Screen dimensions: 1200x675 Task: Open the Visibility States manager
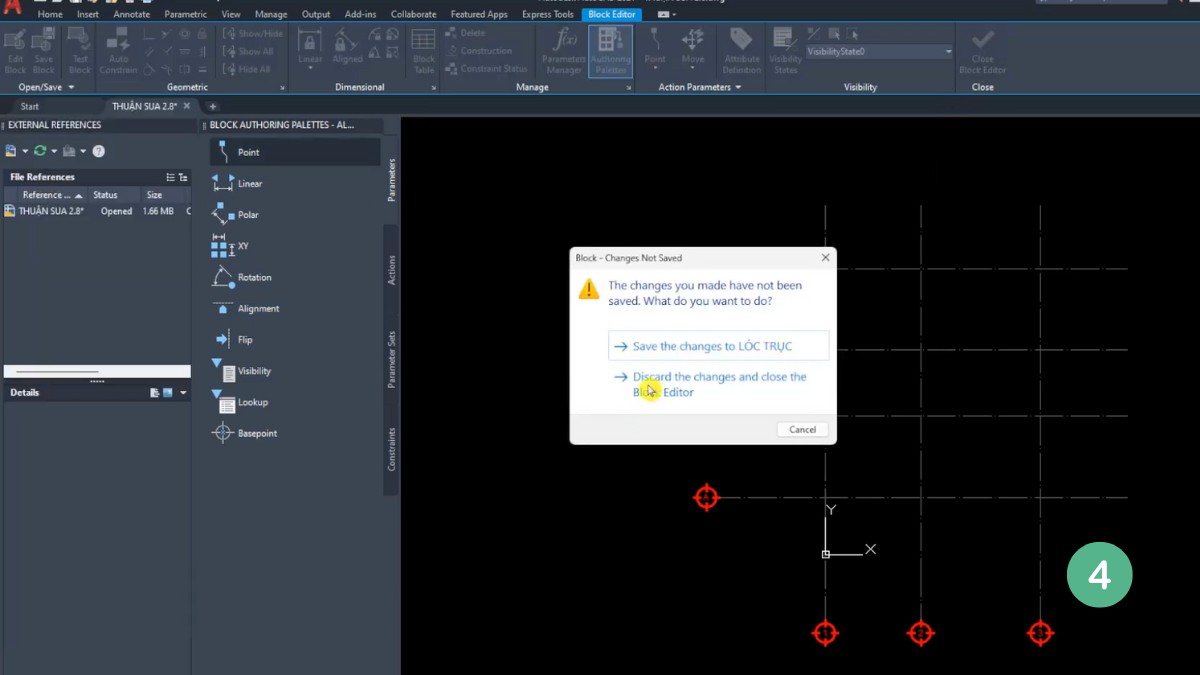click(x=785, y=50)
